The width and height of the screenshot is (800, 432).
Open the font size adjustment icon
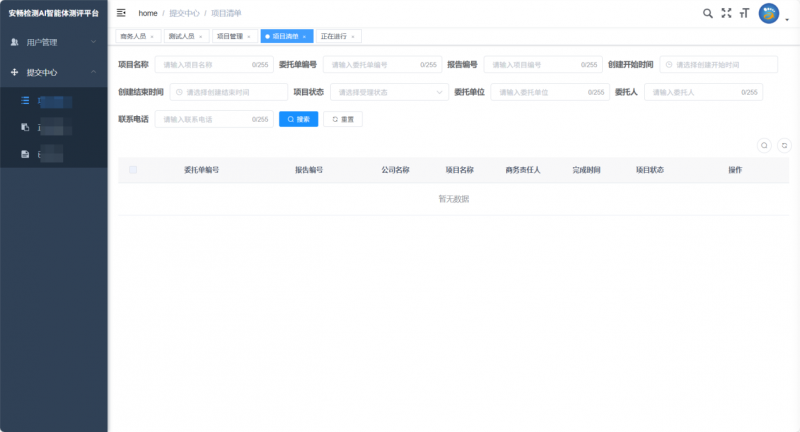[x=743, y=13]
